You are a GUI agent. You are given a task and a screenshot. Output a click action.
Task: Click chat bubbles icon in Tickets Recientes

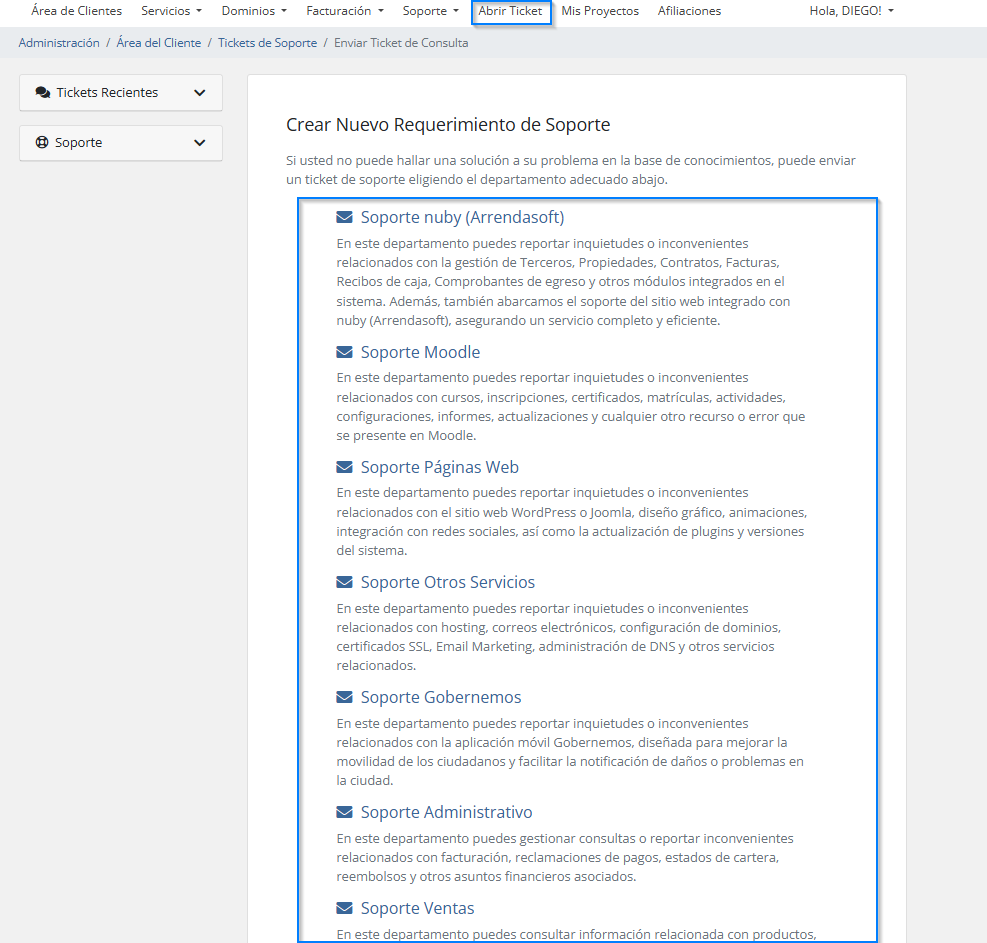[x=43, y=92]
